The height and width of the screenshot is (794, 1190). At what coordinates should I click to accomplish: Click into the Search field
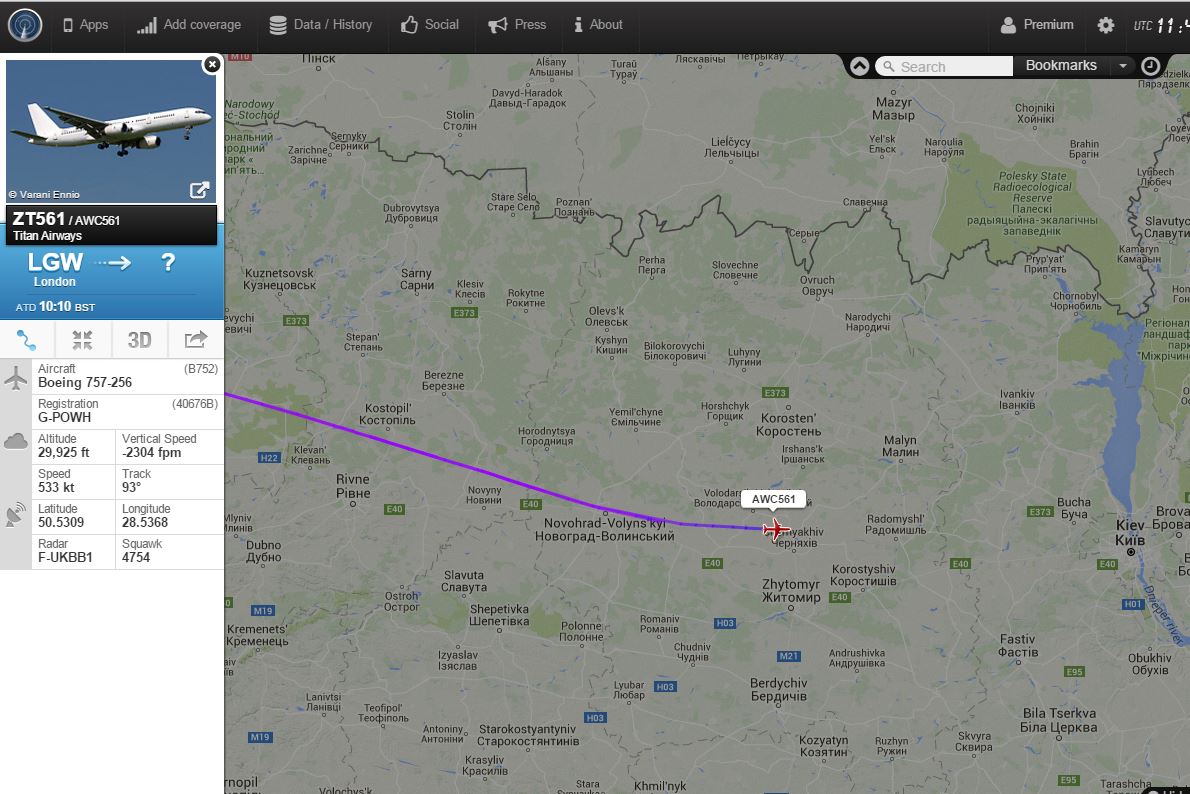pyautogui.click(x=944, y=66)
